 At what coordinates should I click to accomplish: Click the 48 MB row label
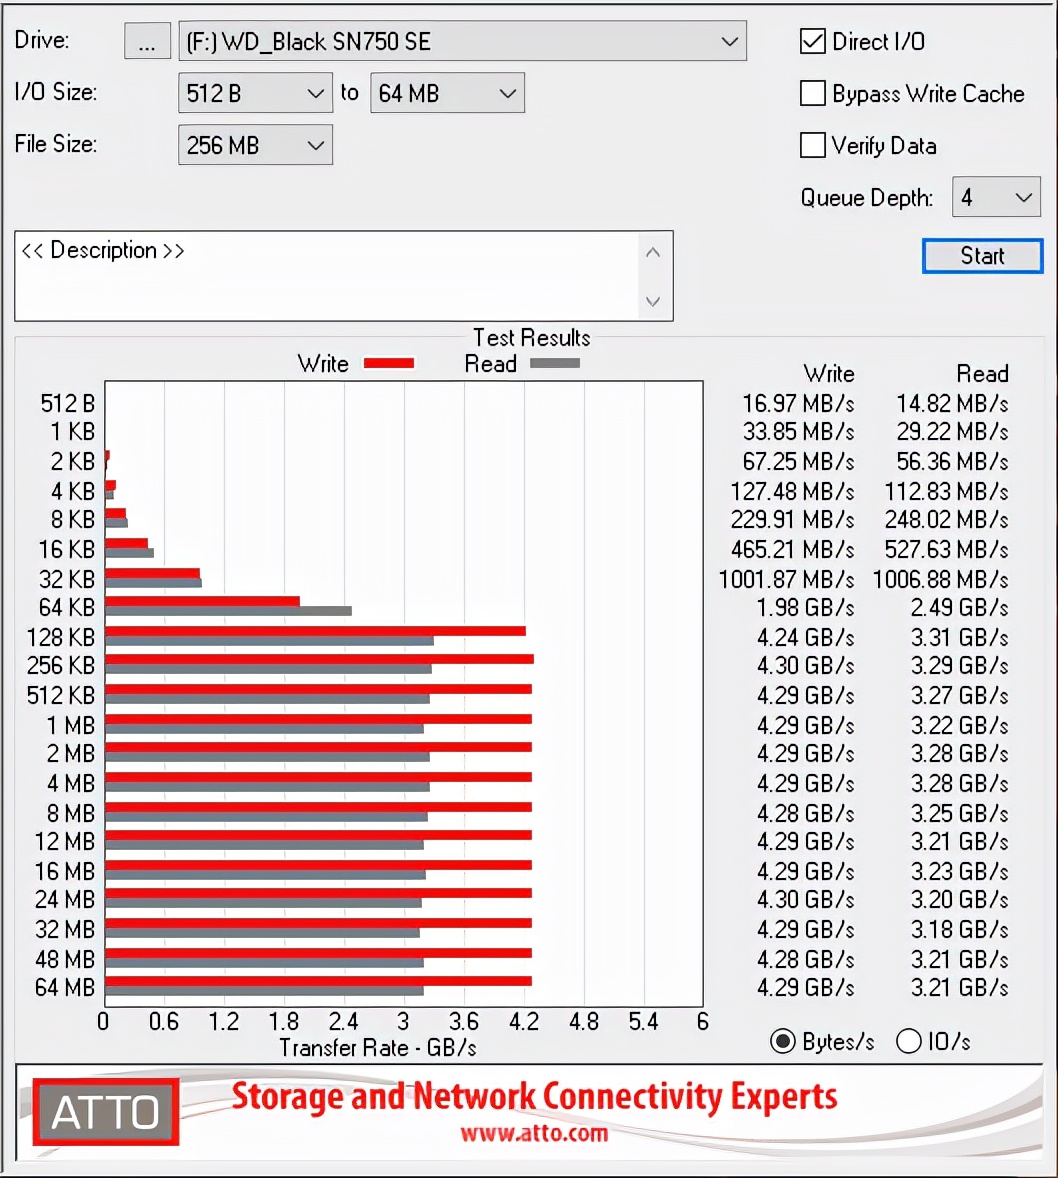point(65,959)
